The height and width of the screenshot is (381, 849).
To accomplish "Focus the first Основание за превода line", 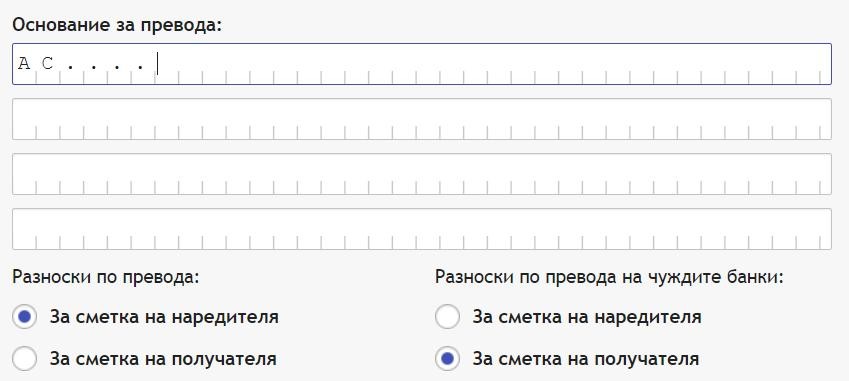I will pos(421,64).
